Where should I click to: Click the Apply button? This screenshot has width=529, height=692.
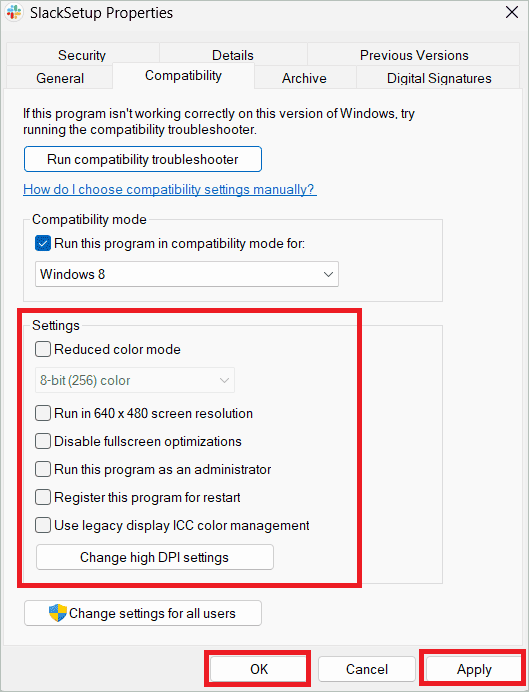474,669
